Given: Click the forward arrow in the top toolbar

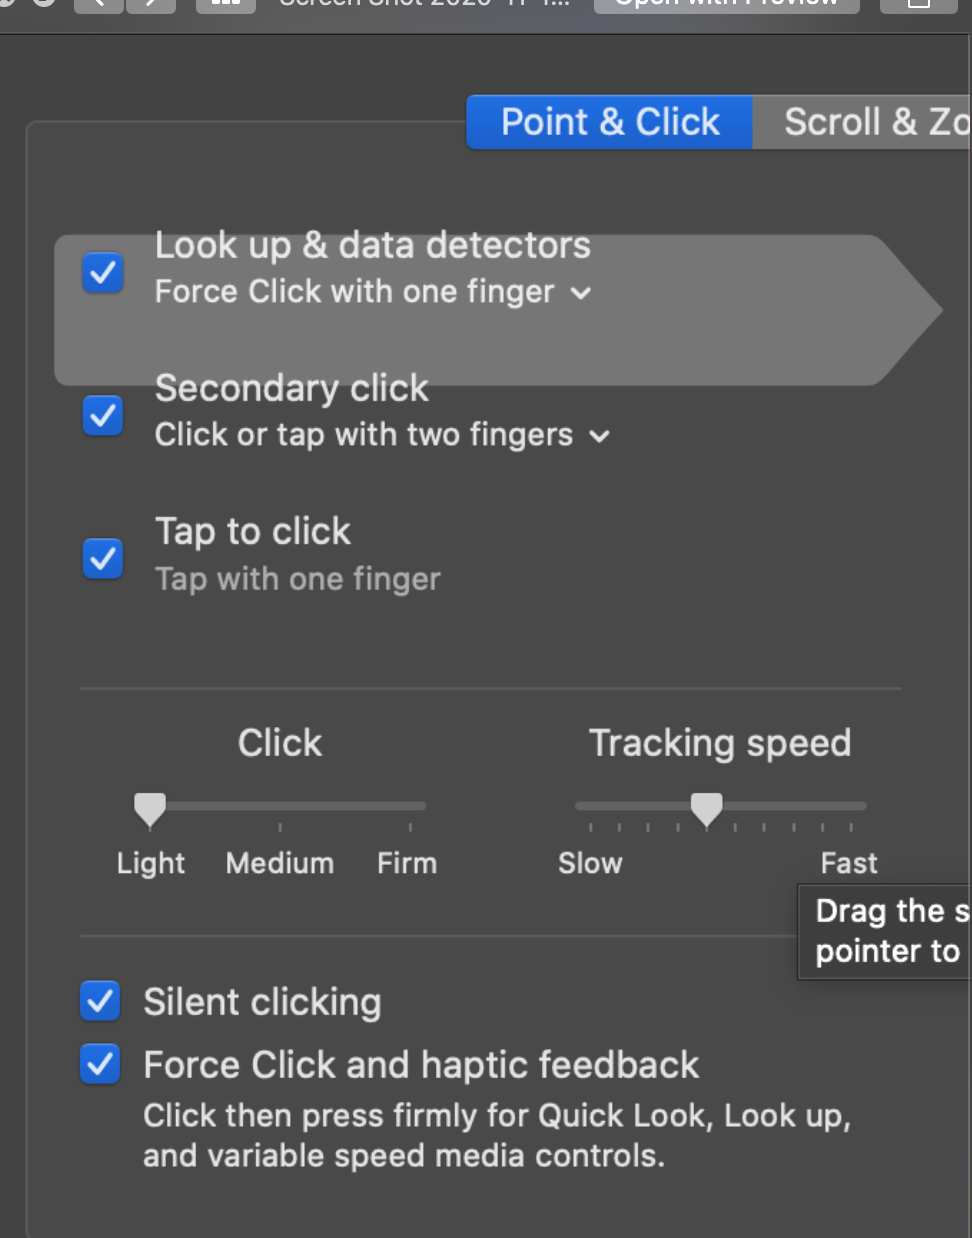Looking at the screenshot, I should tap(151, 4).
